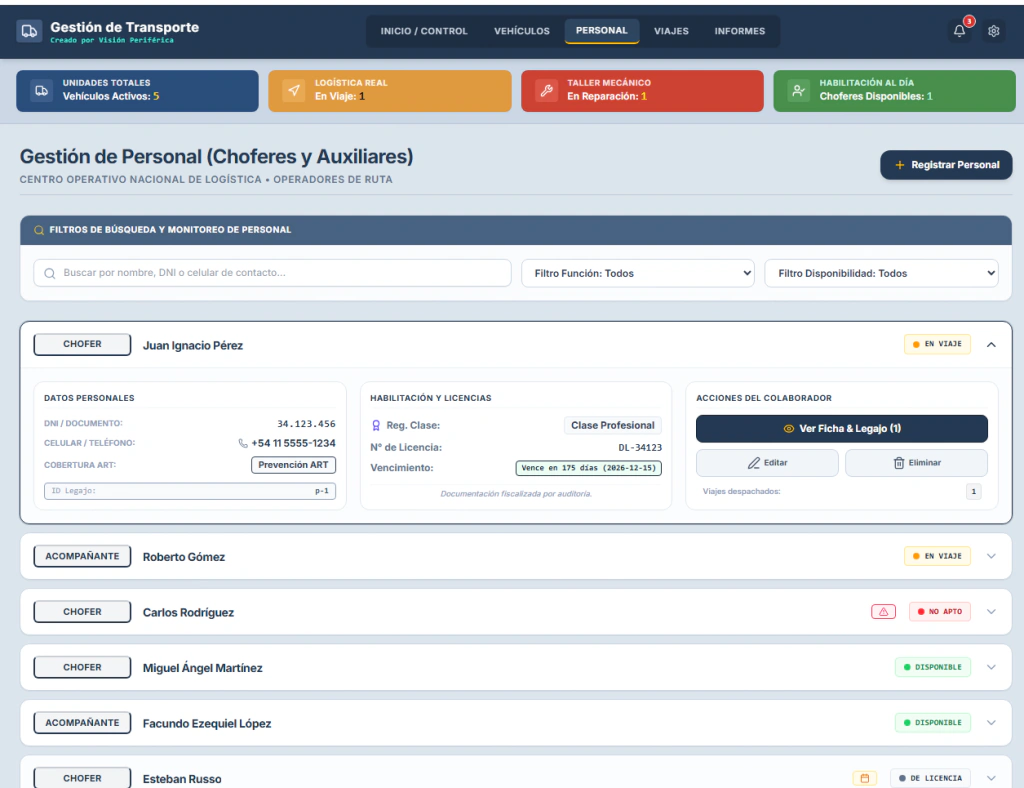Click the name Esteban Russo
Screen dimensions: 1024x788
pos(182,779)
